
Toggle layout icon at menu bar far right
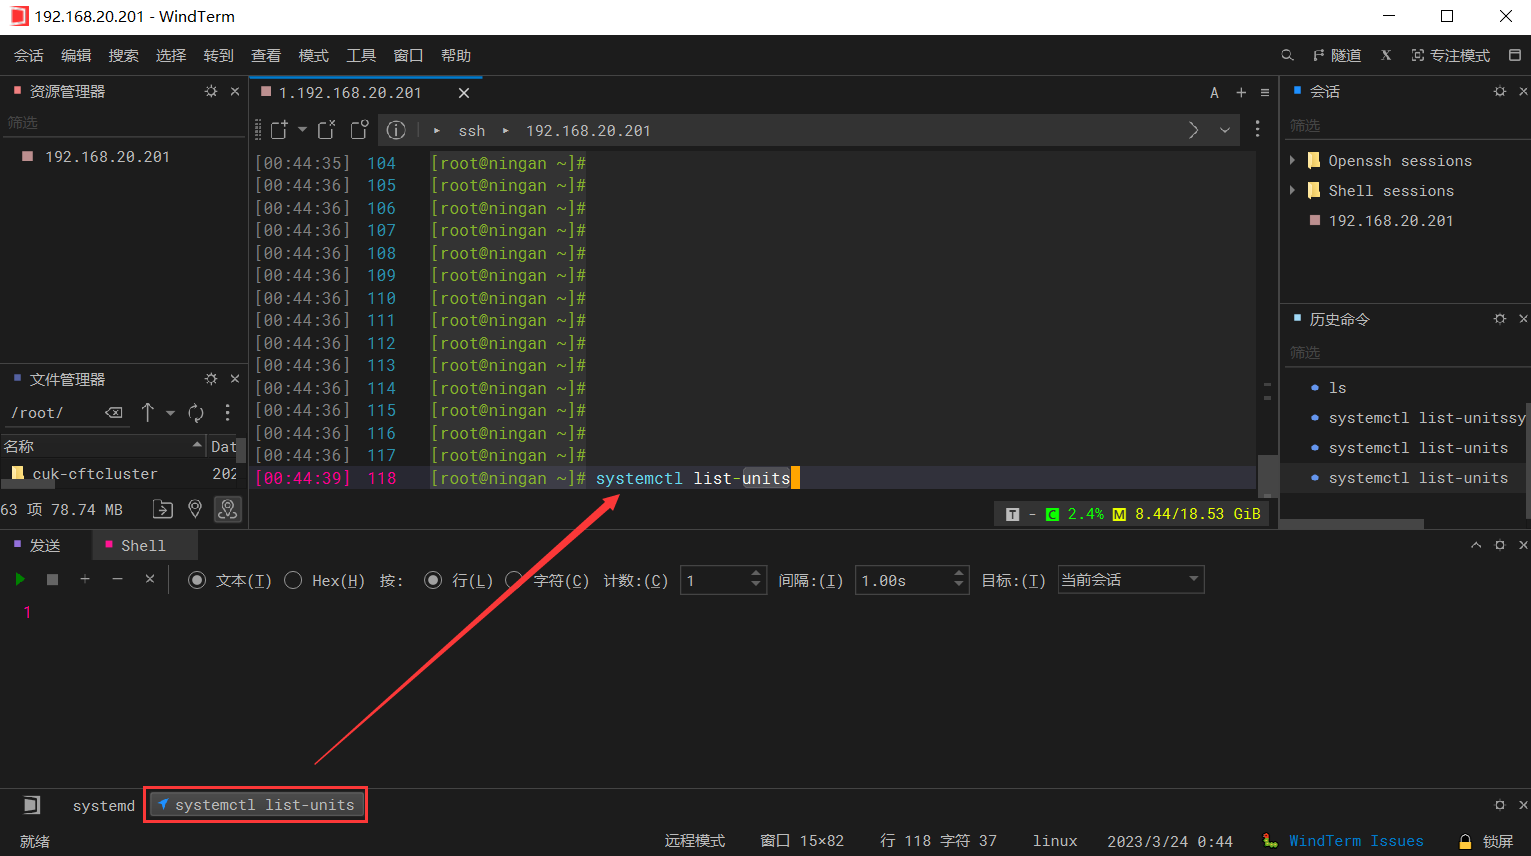coord(1514,55)
